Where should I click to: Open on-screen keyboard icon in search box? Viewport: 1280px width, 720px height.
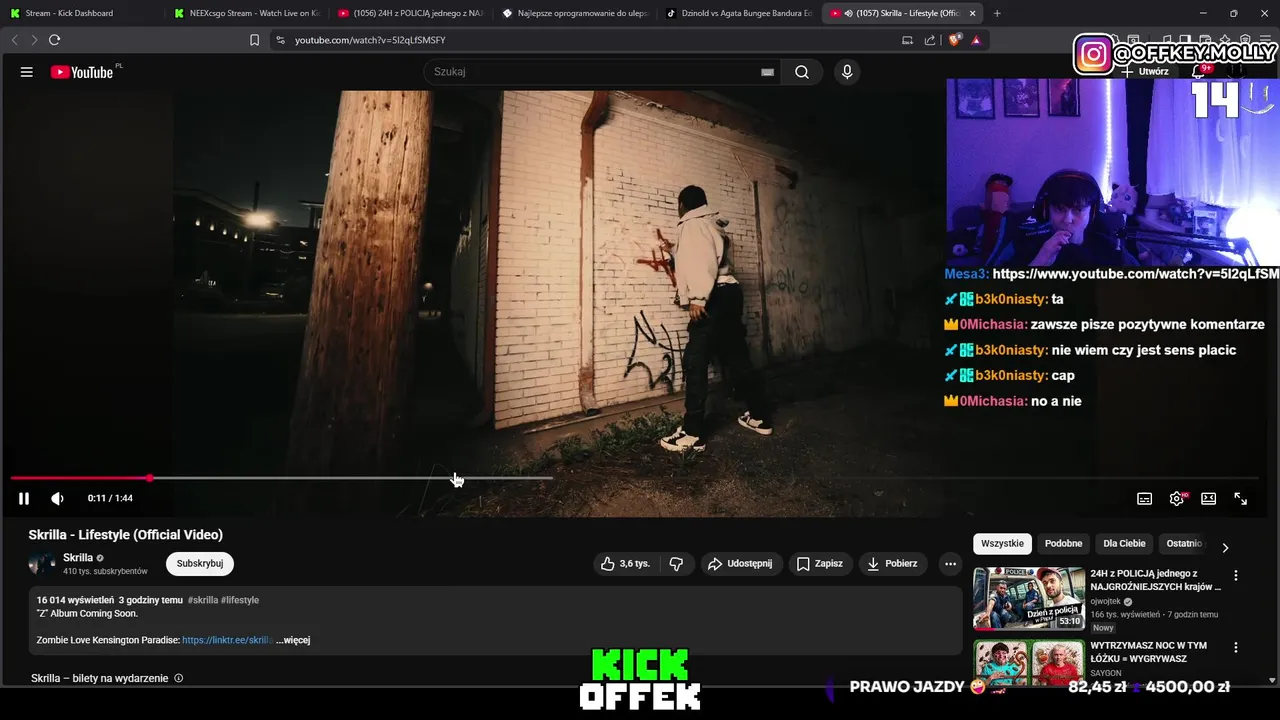click(x=767, y=72)
